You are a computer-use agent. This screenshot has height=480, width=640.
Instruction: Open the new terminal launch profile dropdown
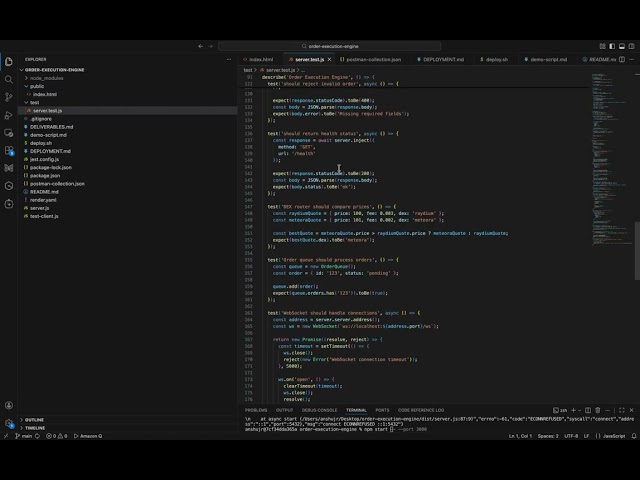(579, 410)
